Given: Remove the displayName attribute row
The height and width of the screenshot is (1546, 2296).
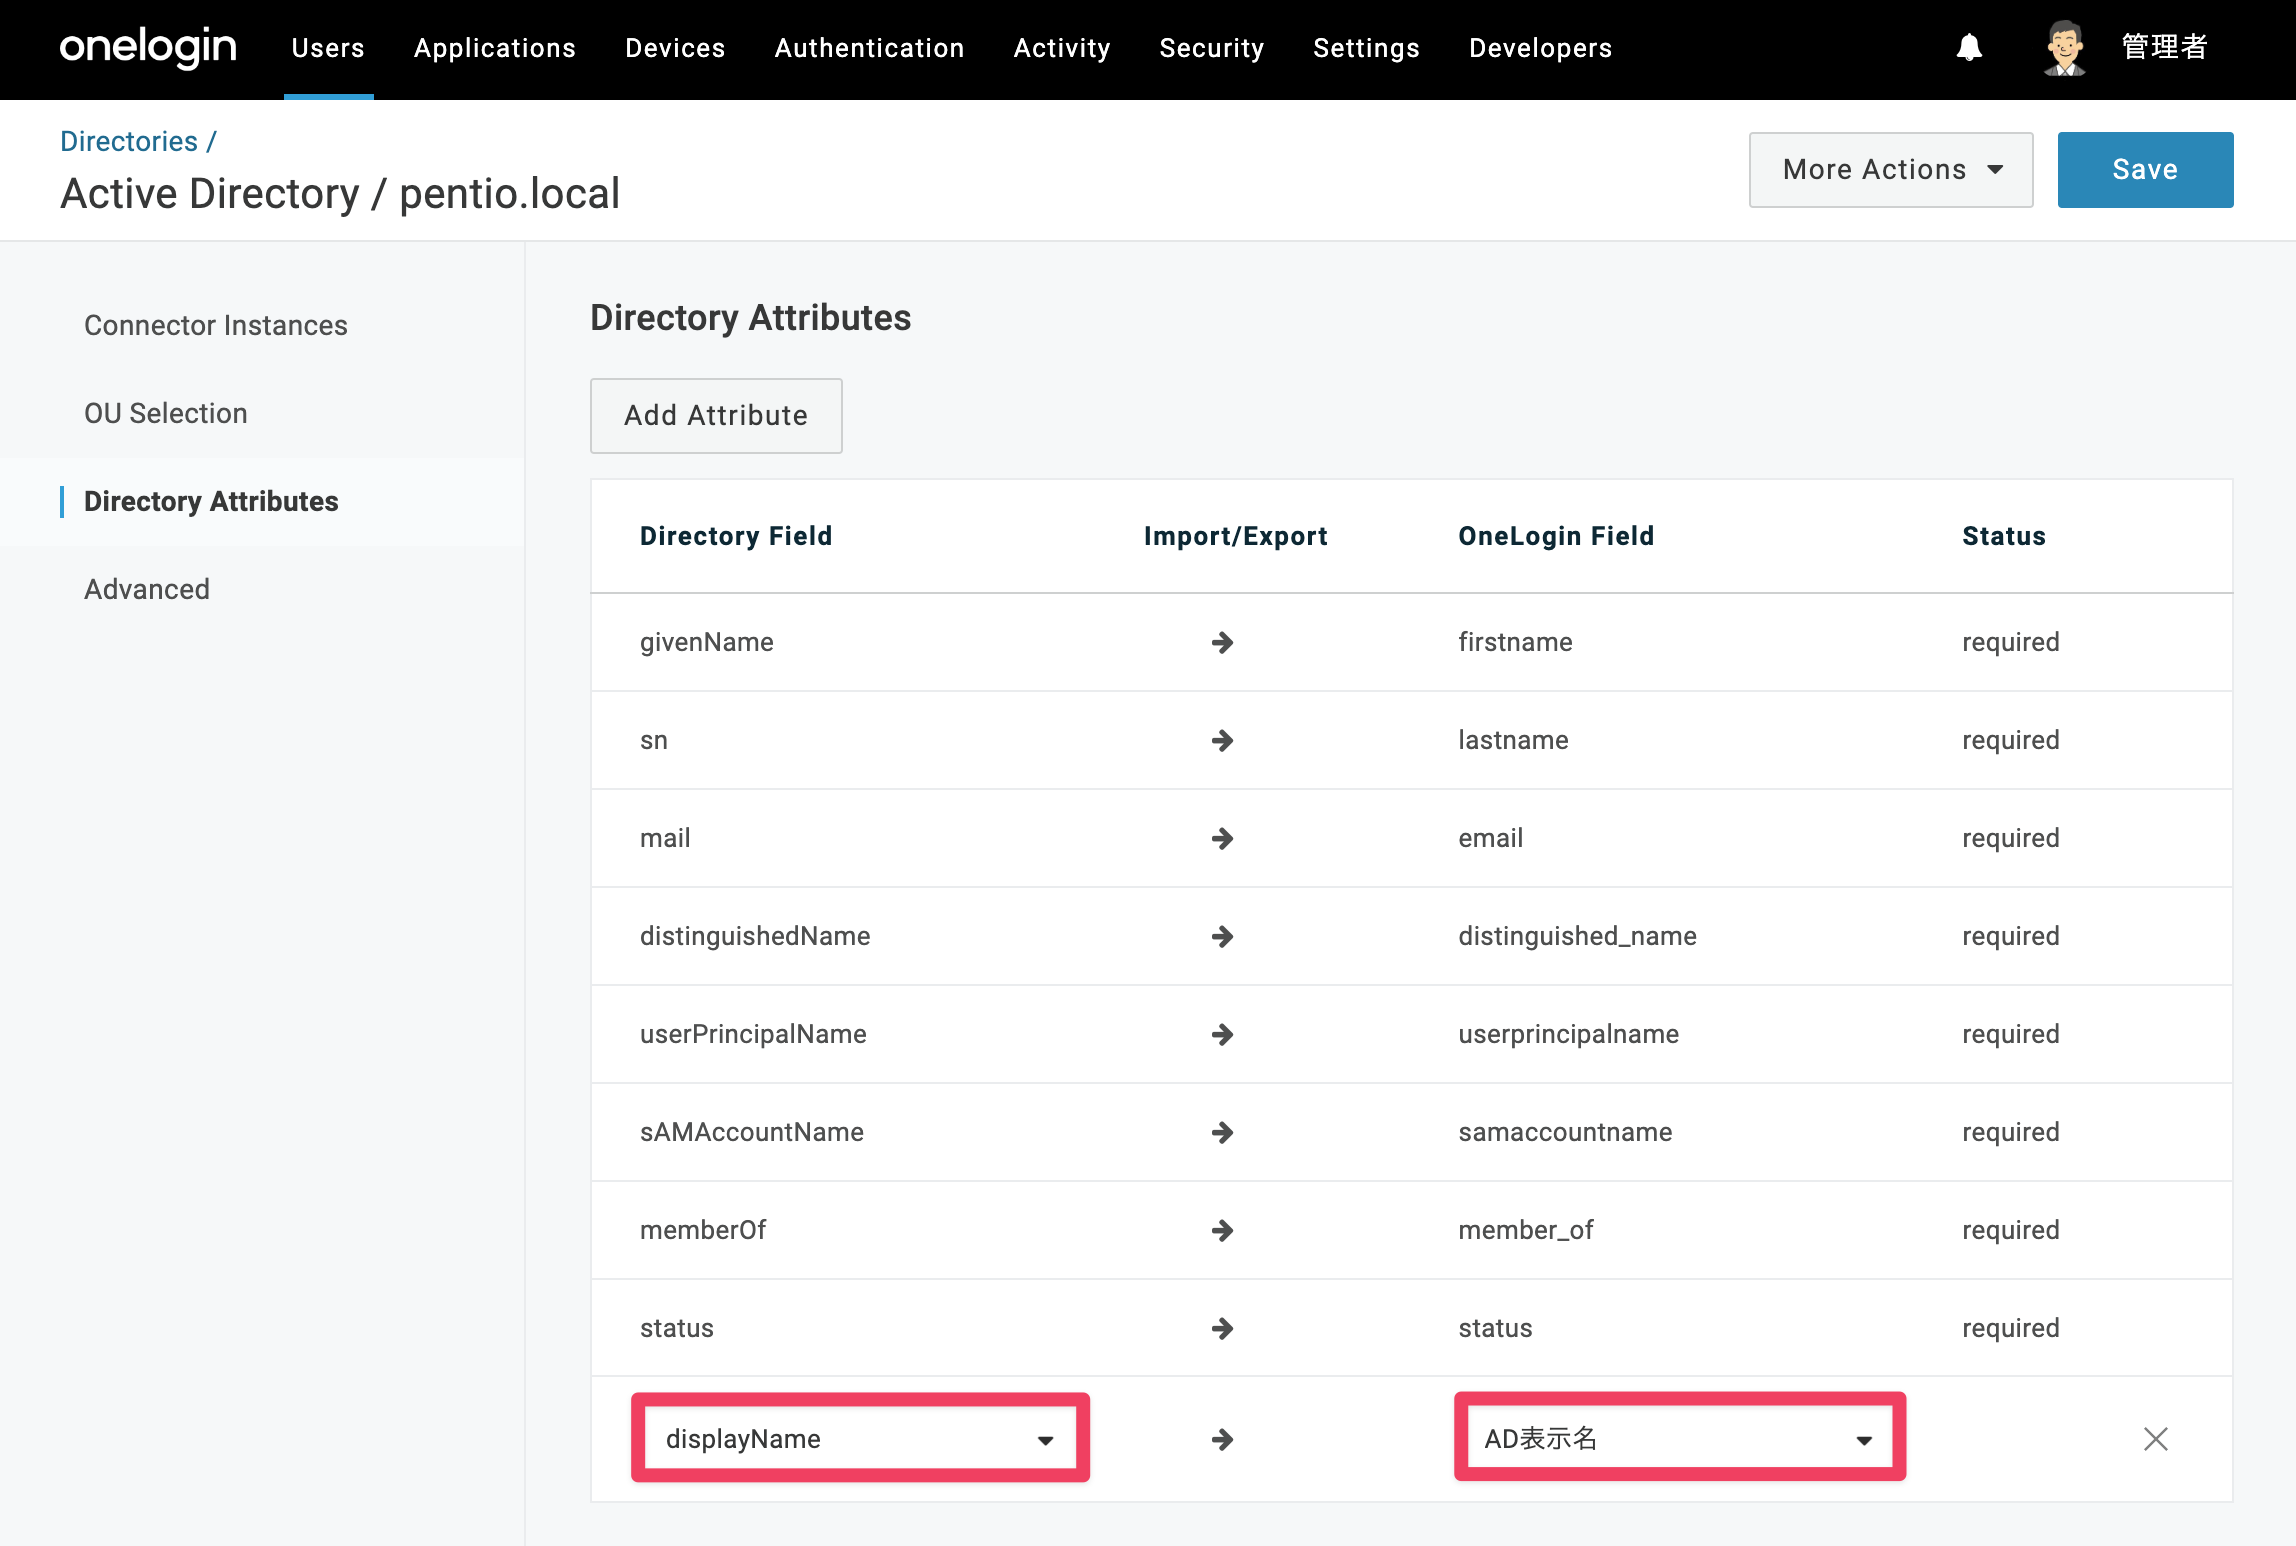Looking at the screenshot, I should coord(2155,1439).
